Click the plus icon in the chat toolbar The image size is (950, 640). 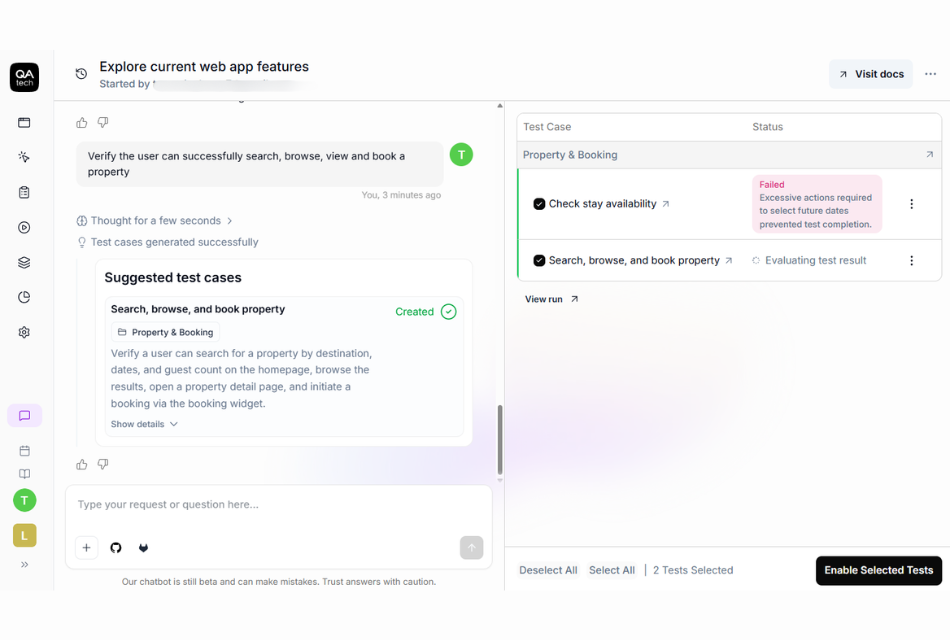pos(86,547)
